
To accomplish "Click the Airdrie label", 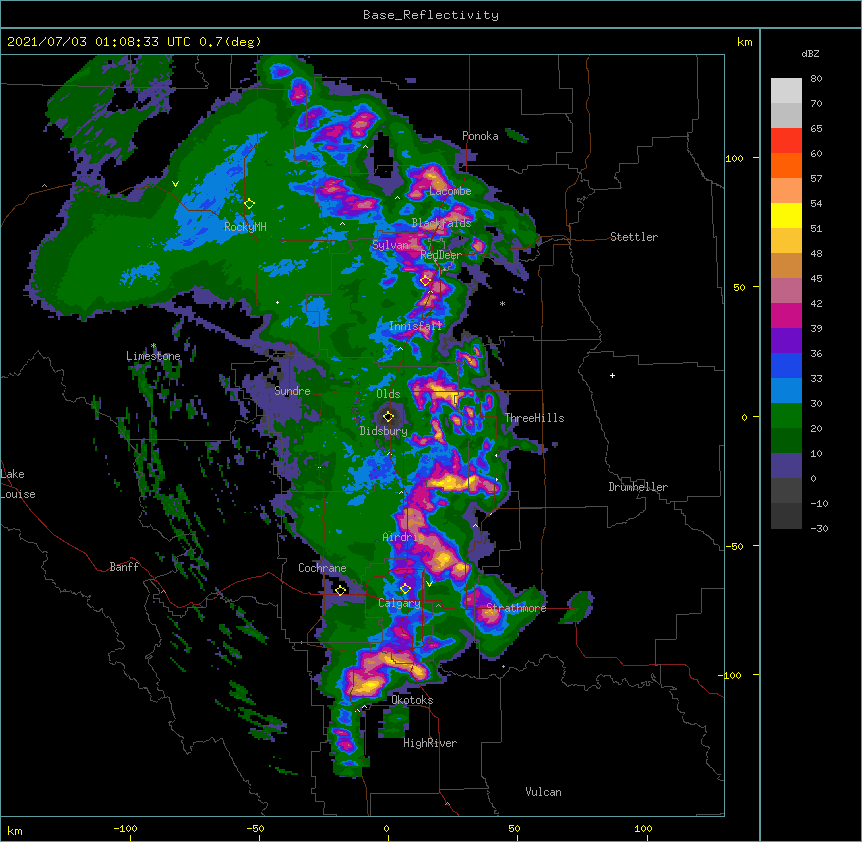I will pyautogui.click(x=403, y=537).
